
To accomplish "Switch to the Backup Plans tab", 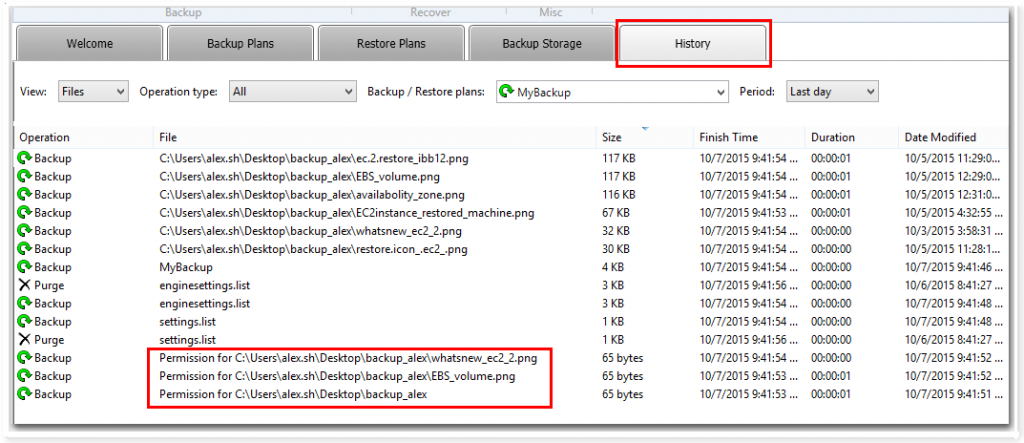I will [240, 44].
